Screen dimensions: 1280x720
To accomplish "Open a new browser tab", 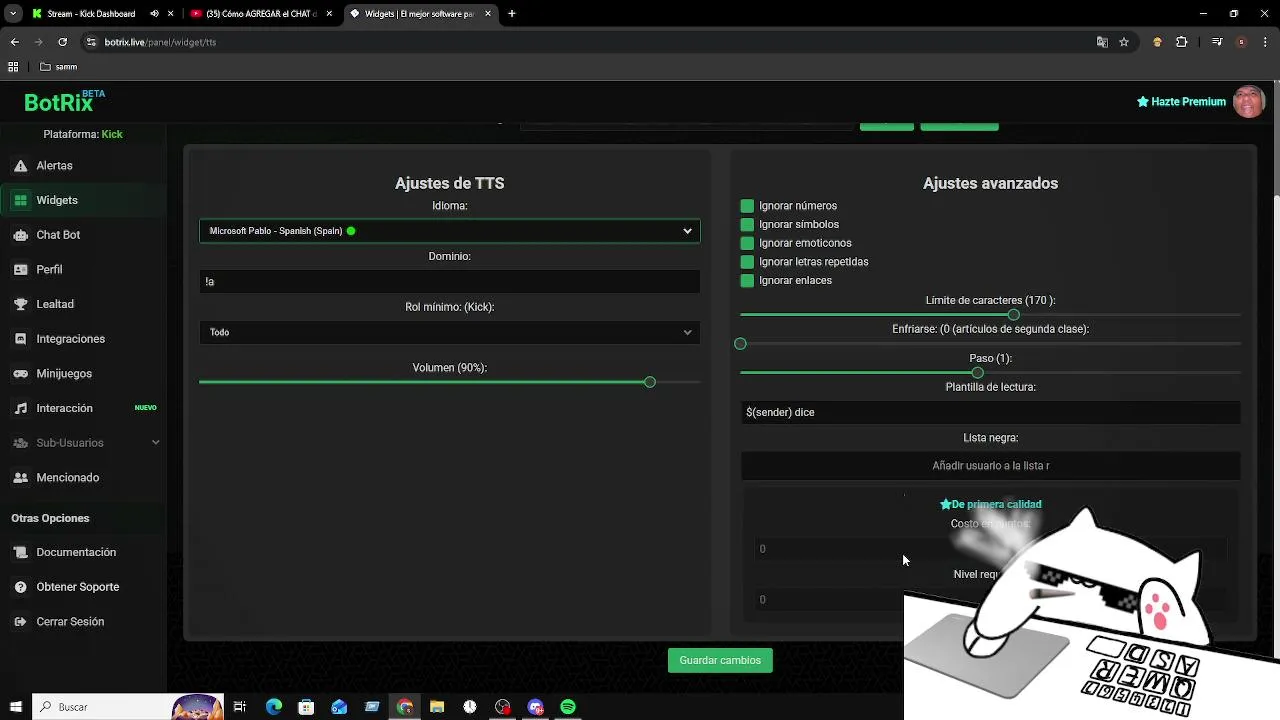I will click(512, 14).
